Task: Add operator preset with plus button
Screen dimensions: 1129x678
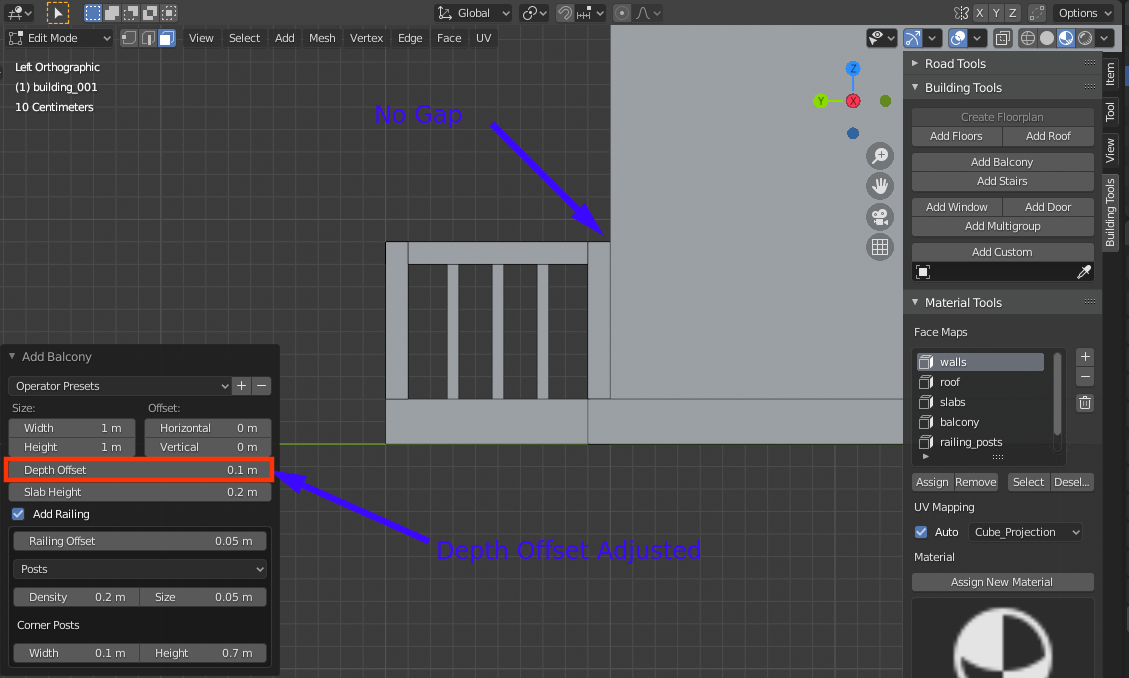Action: click(x=242, y=386)
